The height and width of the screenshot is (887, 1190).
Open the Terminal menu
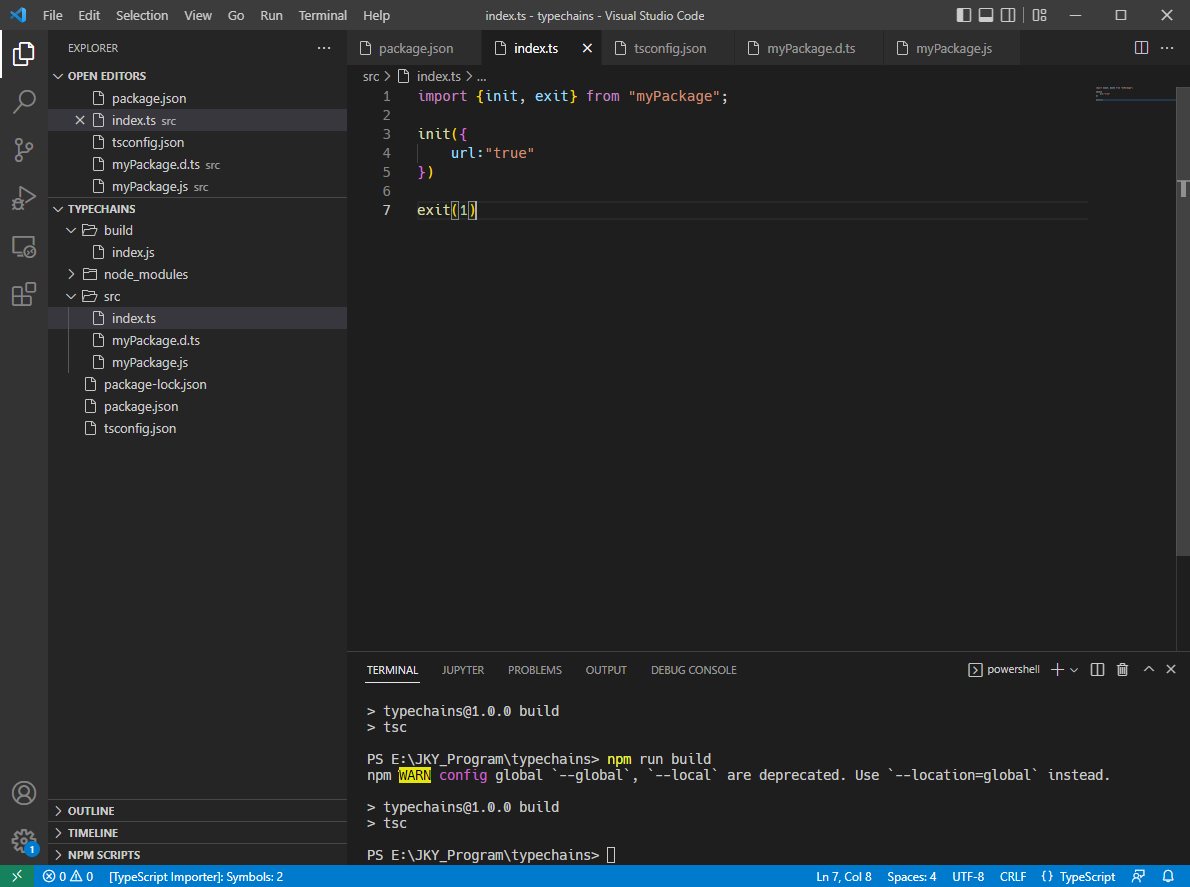[323, 15]
